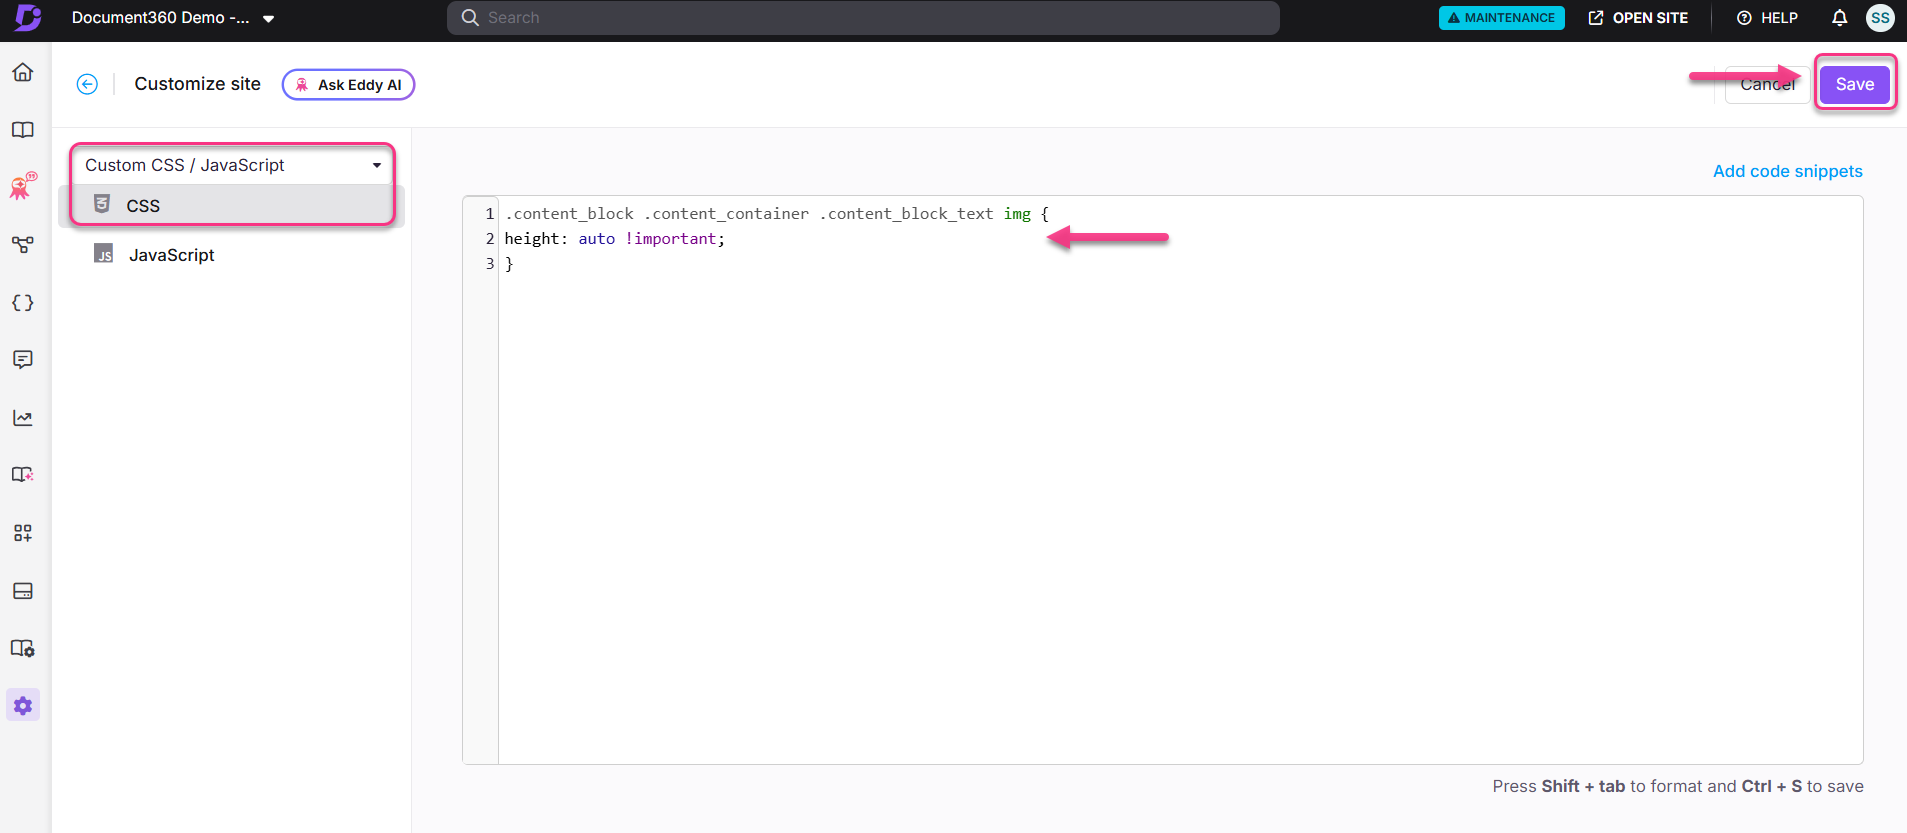Open the Analytics chart icon
This screenshot has width=1907, height=833.
(x=23, y=418)
